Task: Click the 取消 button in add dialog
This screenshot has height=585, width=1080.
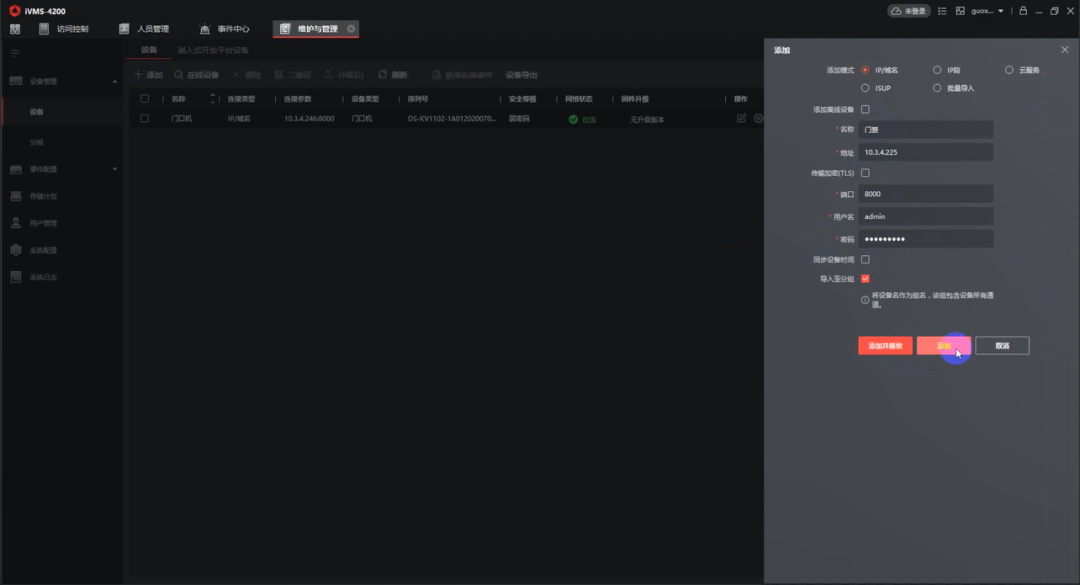Action: coord(1002,346)
